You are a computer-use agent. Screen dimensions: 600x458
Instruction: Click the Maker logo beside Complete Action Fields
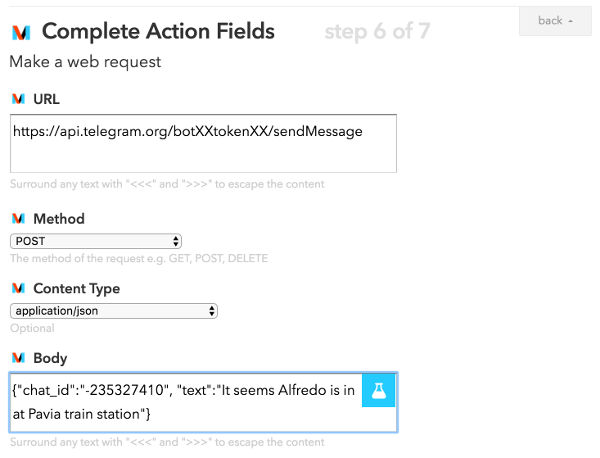pyautogui.click(x=21, y=33)
